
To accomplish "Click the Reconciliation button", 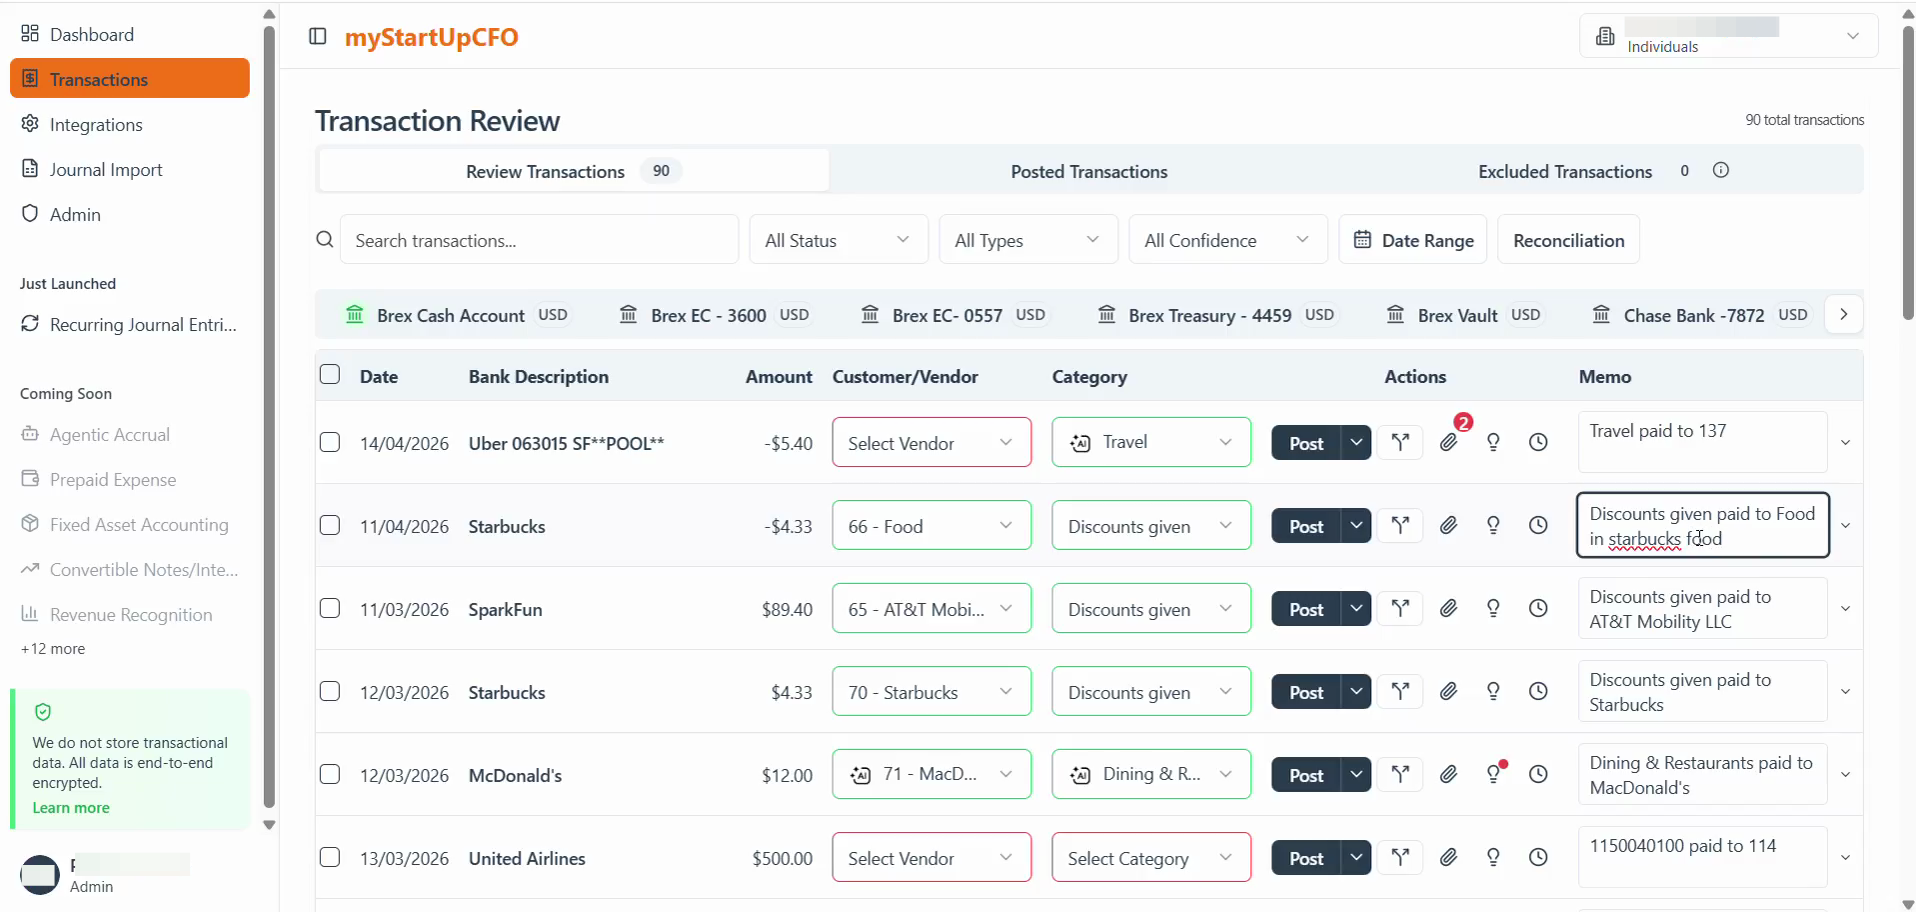I will [1568, 240].
